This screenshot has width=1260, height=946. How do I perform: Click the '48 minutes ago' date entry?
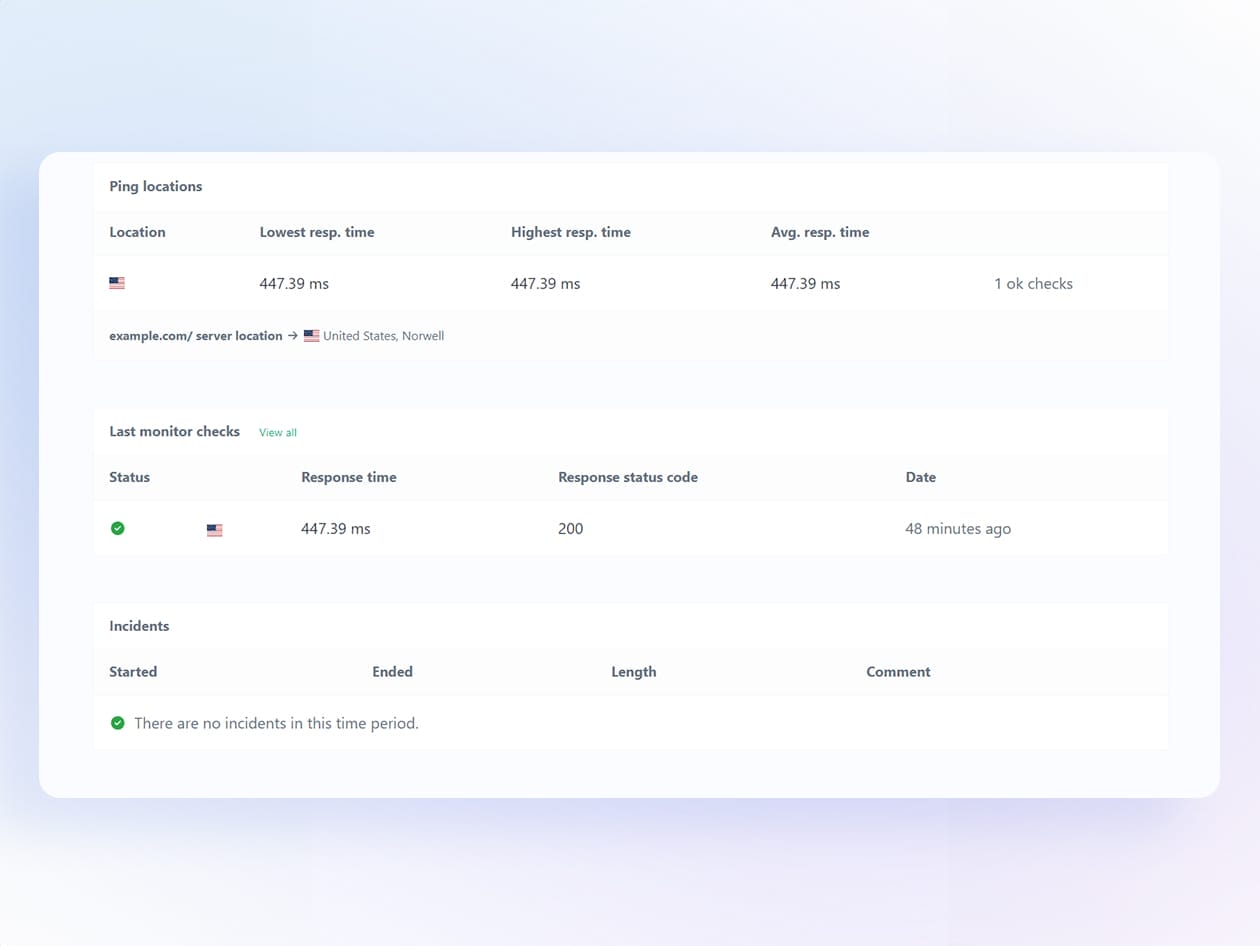tap(958, 529)
